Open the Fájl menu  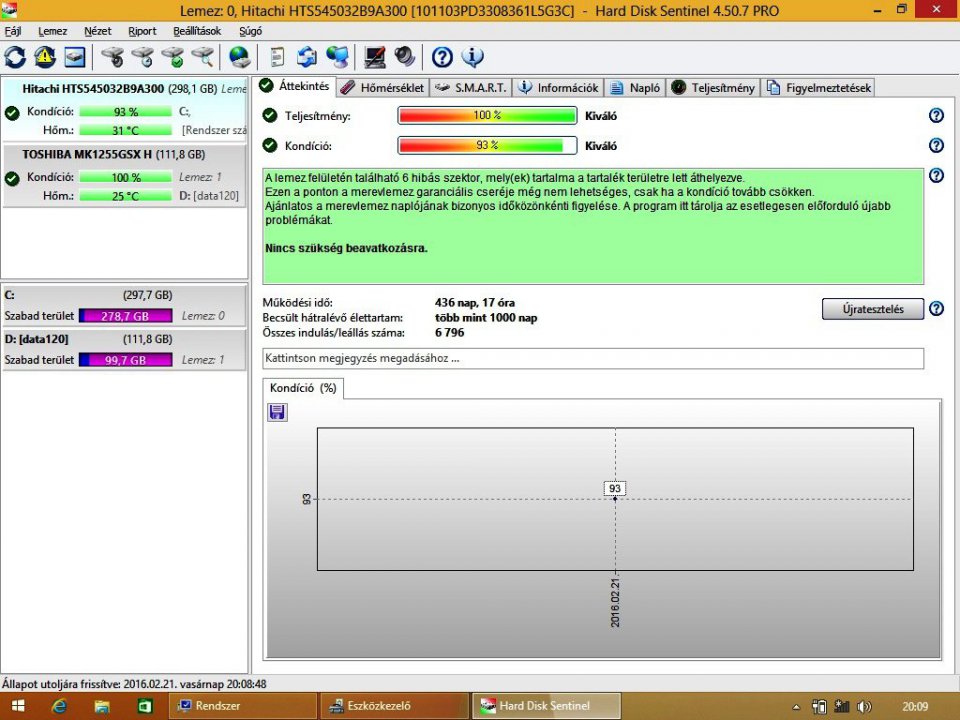(13, 31)
